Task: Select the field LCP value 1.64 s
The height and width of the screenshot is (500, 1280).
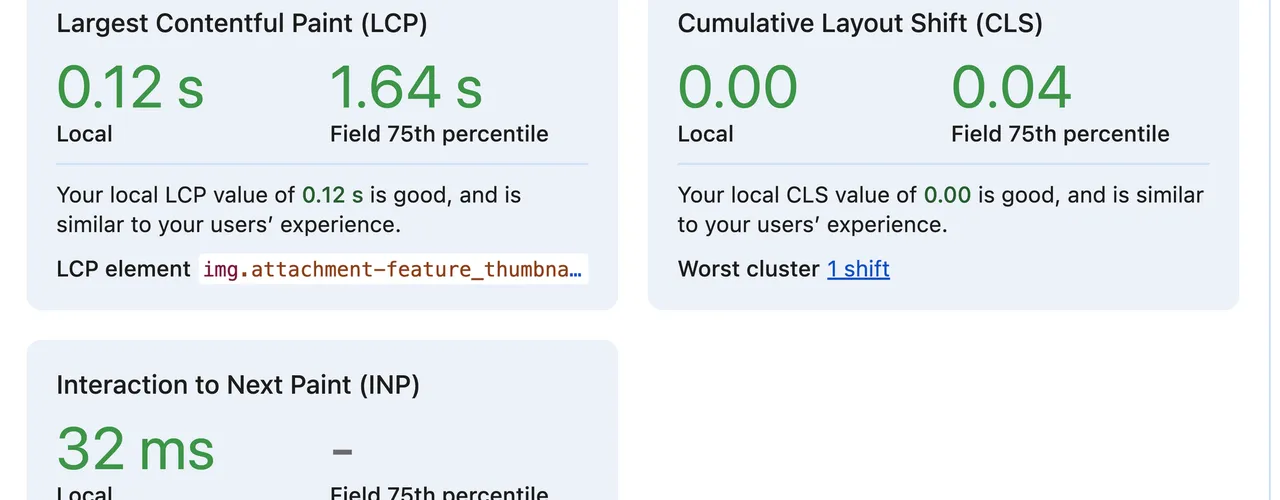Action: 406,87
